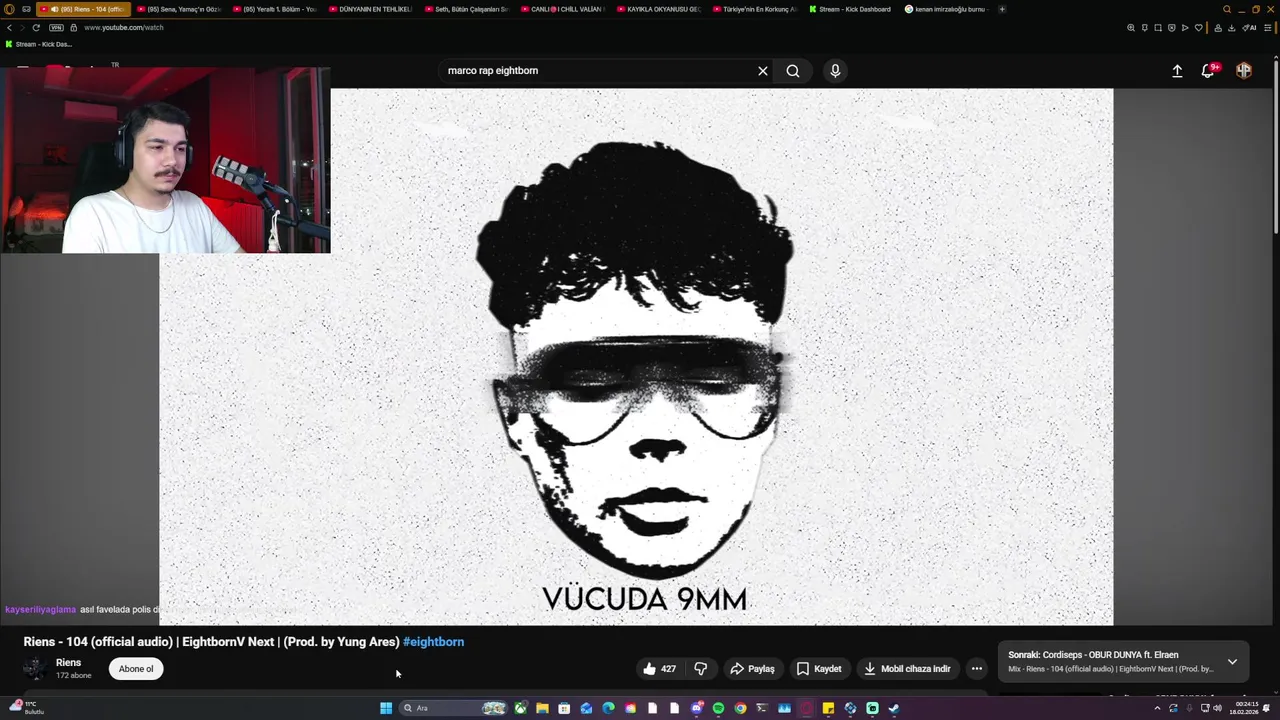Open Spotify from the taskbar

coord(718,708)
